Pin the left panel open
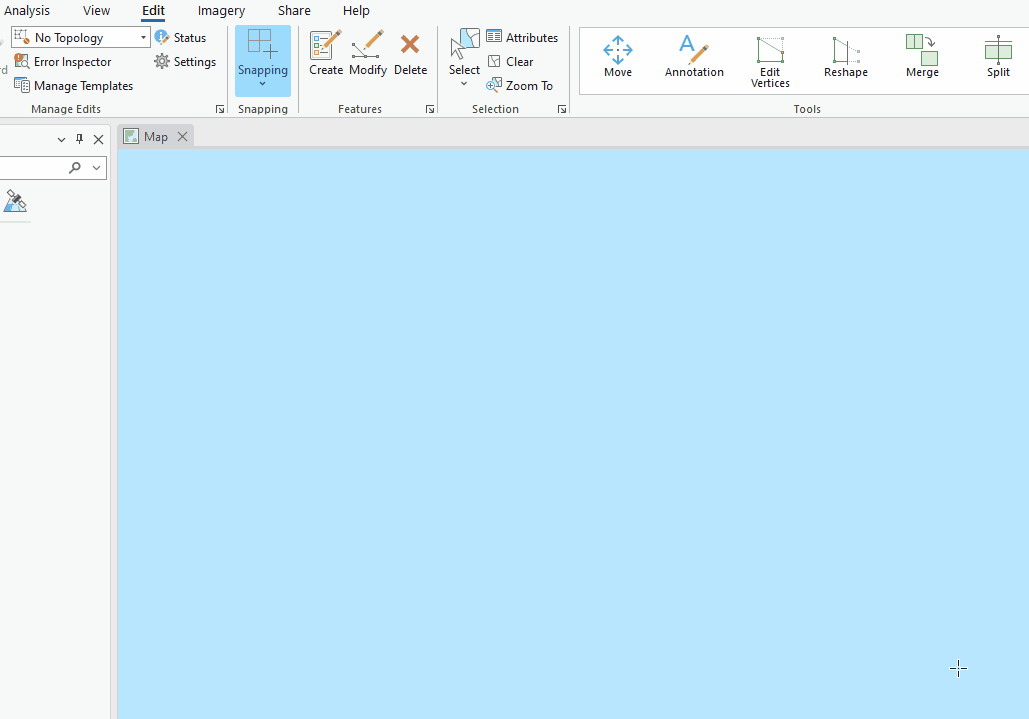 coord(79,139)
